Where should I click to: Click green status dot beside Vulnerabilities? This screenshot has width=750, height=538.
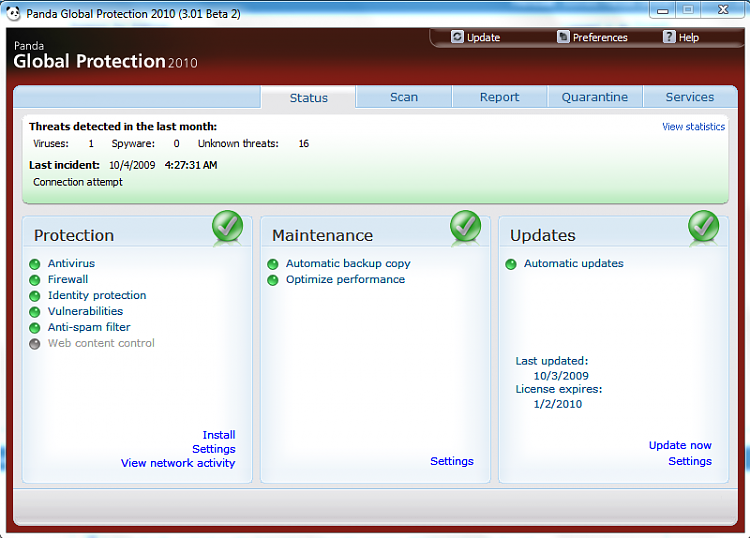point(34,312)
